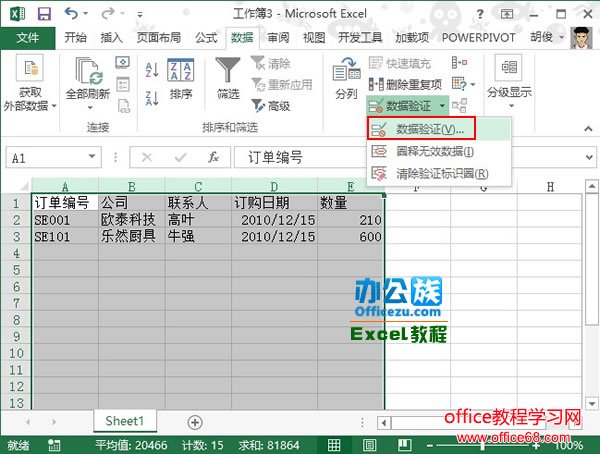
Task: Click the 求和: 81864 status entry
Action: [269, 445]
